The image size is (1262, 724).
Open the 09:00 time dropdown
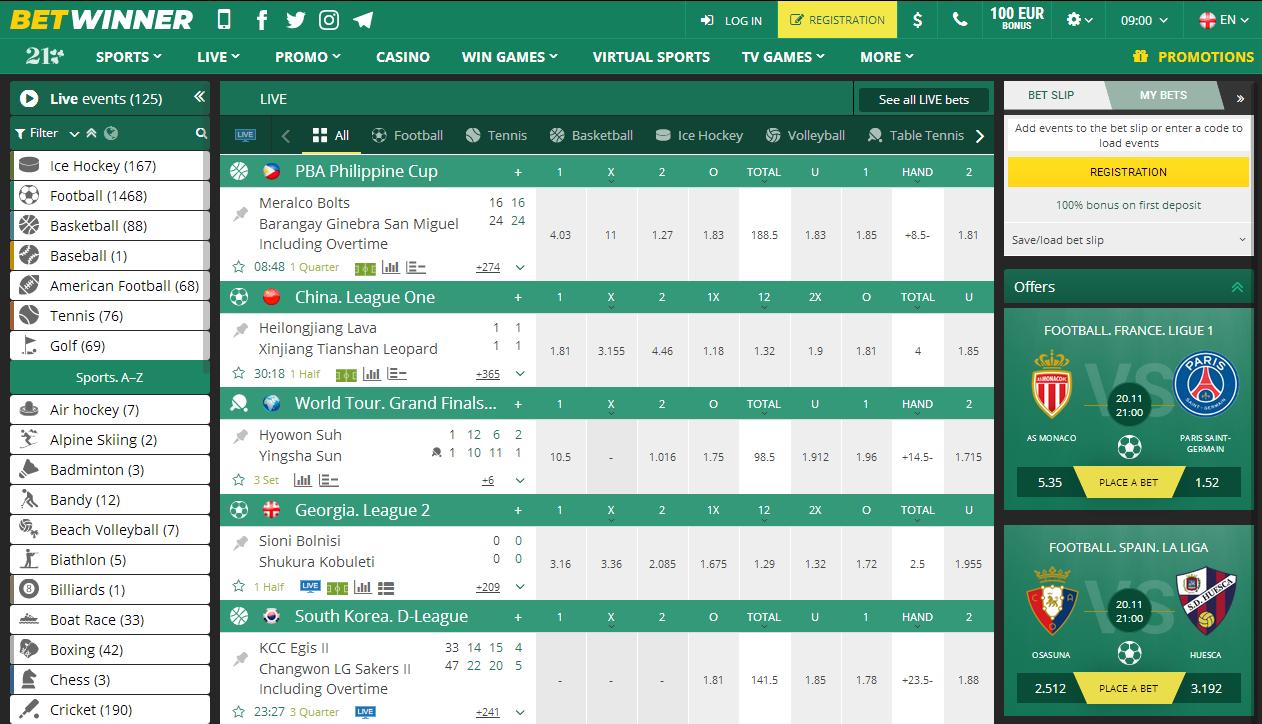point(1144,20)
